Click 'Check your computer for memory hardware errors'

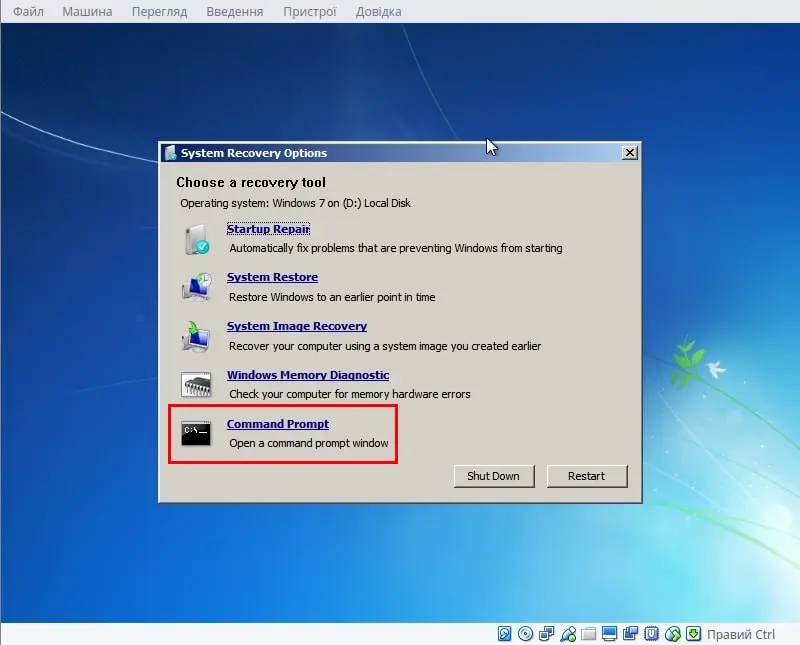coord(350,394)
